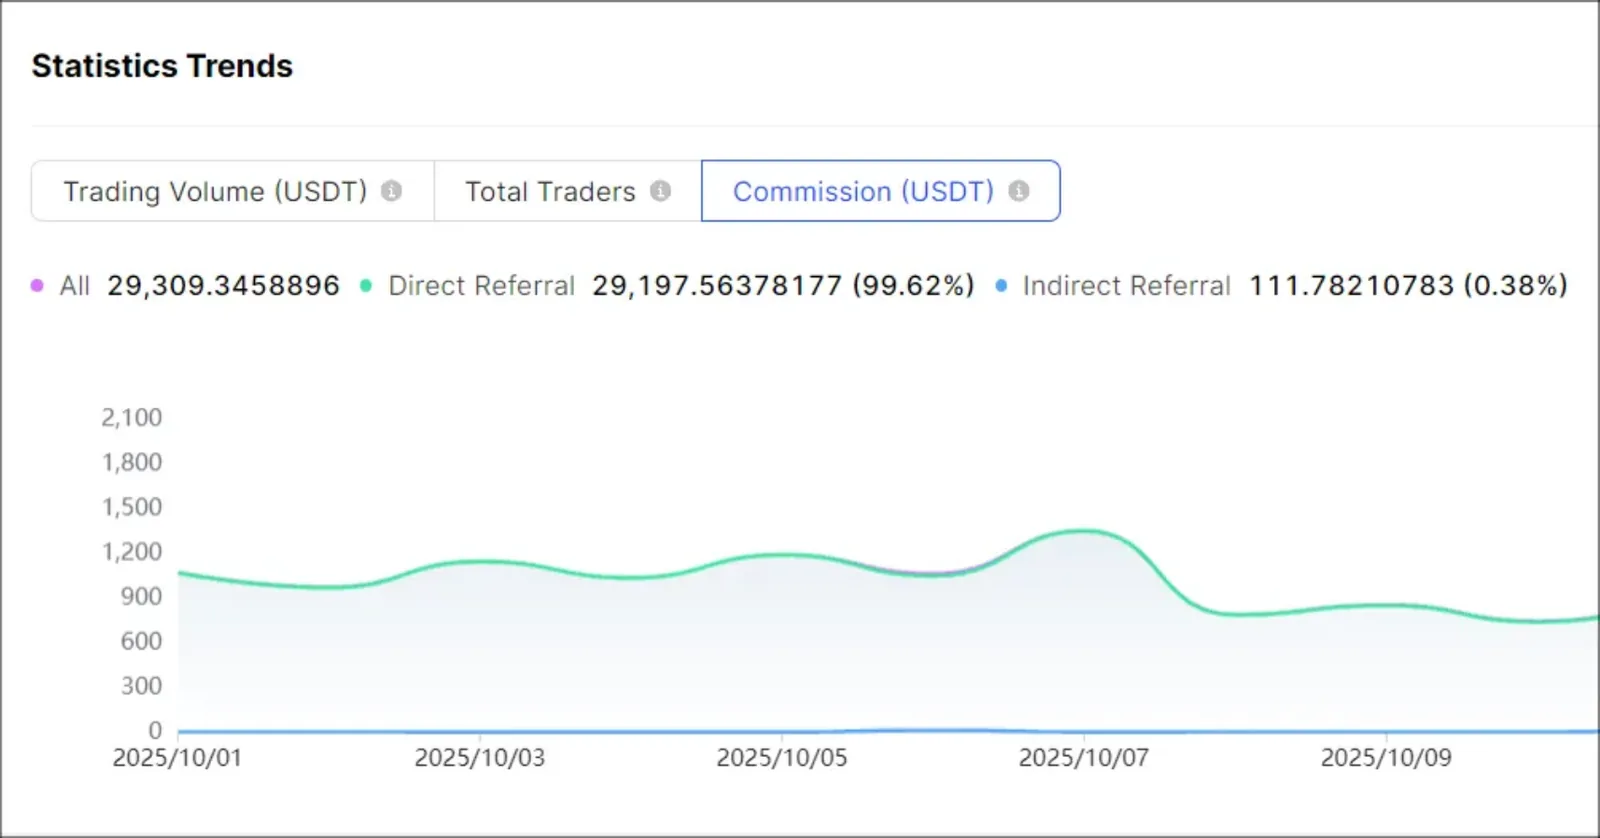
Task: Click the 2,100 y-axis label
Action: 131,417
